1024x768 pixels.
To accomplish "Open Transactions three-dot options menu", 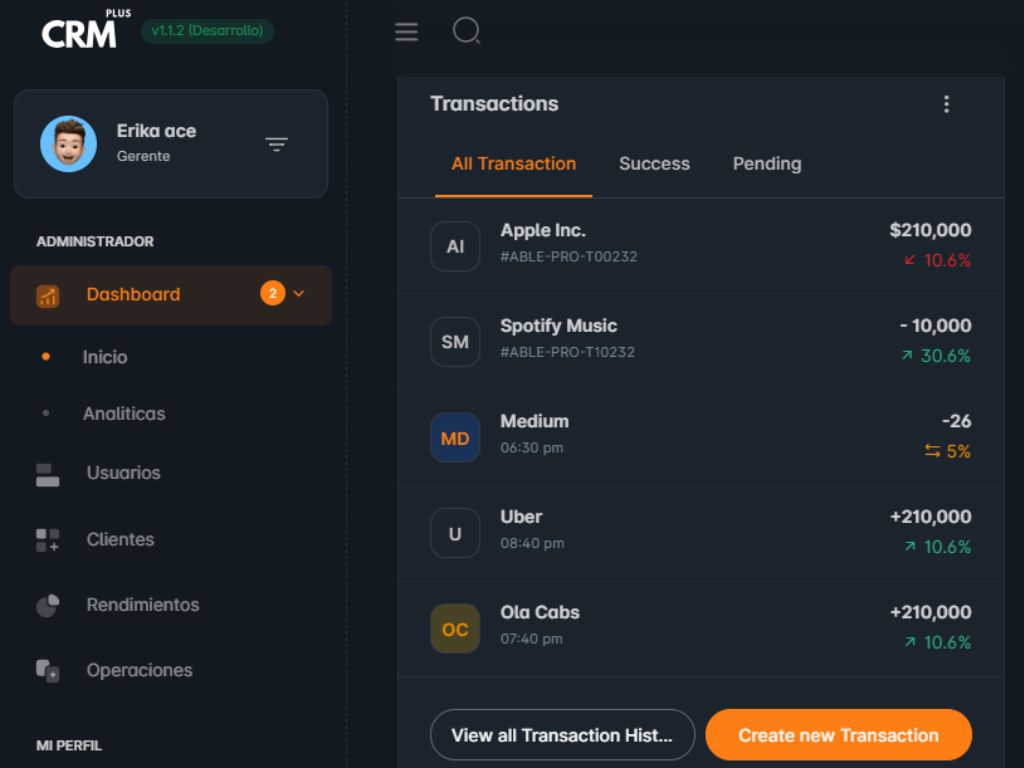I will (946, 104).
